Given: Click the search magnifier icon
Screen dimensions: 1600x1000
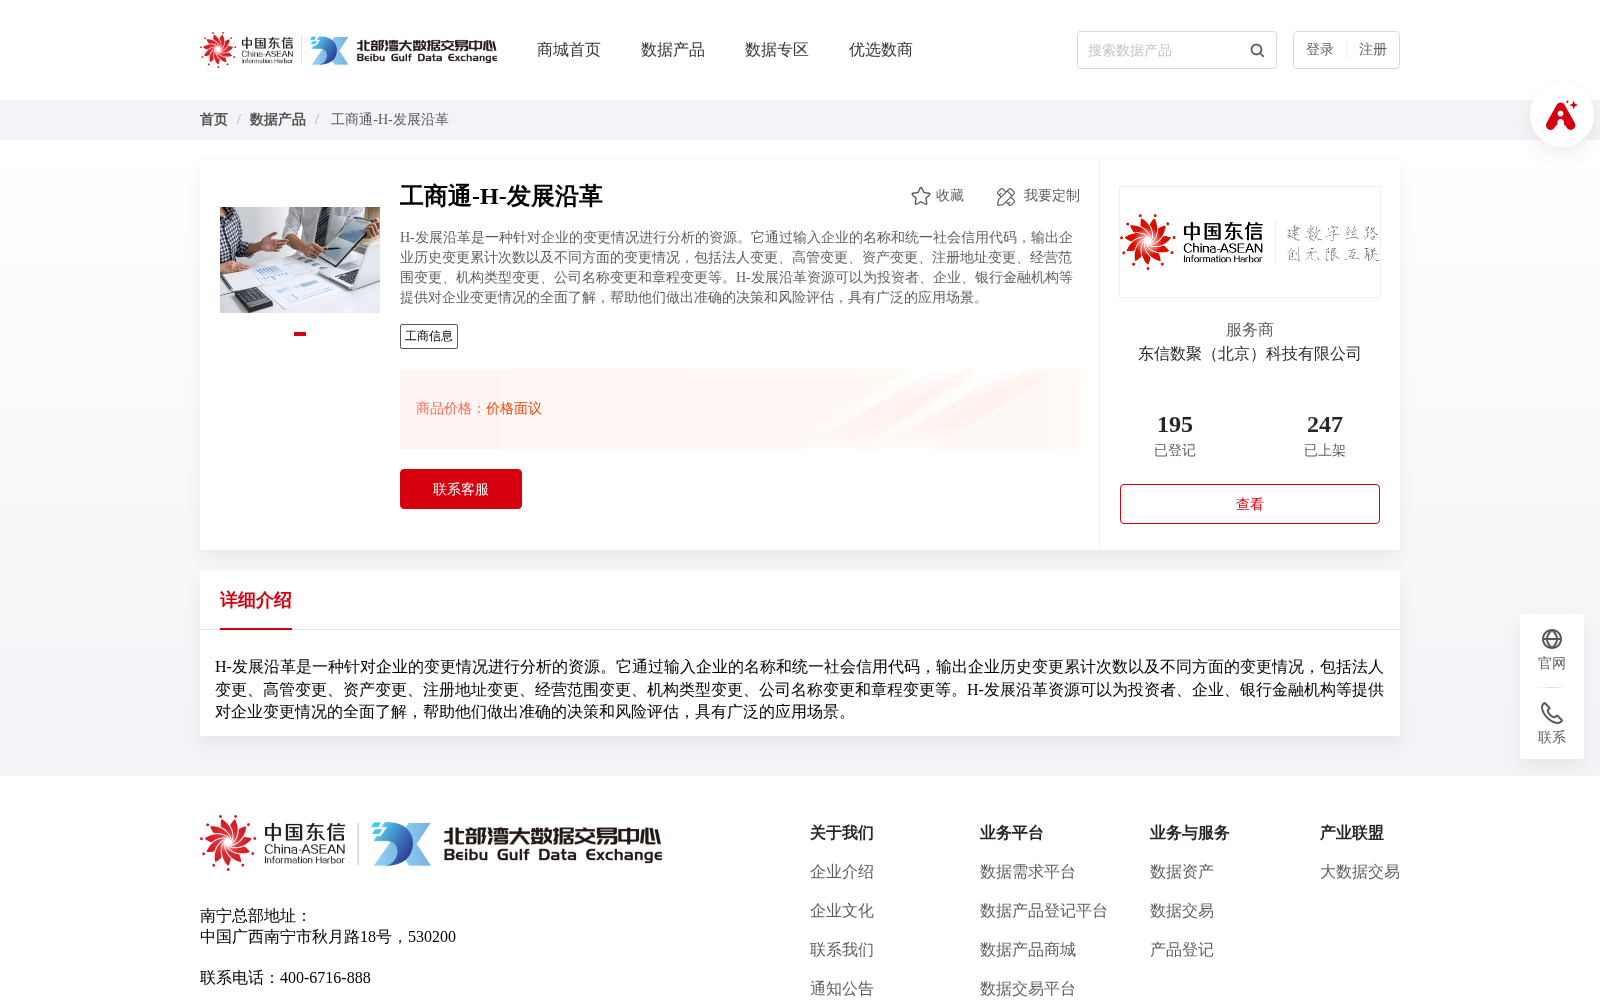Looking at the screenshot, I should coord(1257,50).
